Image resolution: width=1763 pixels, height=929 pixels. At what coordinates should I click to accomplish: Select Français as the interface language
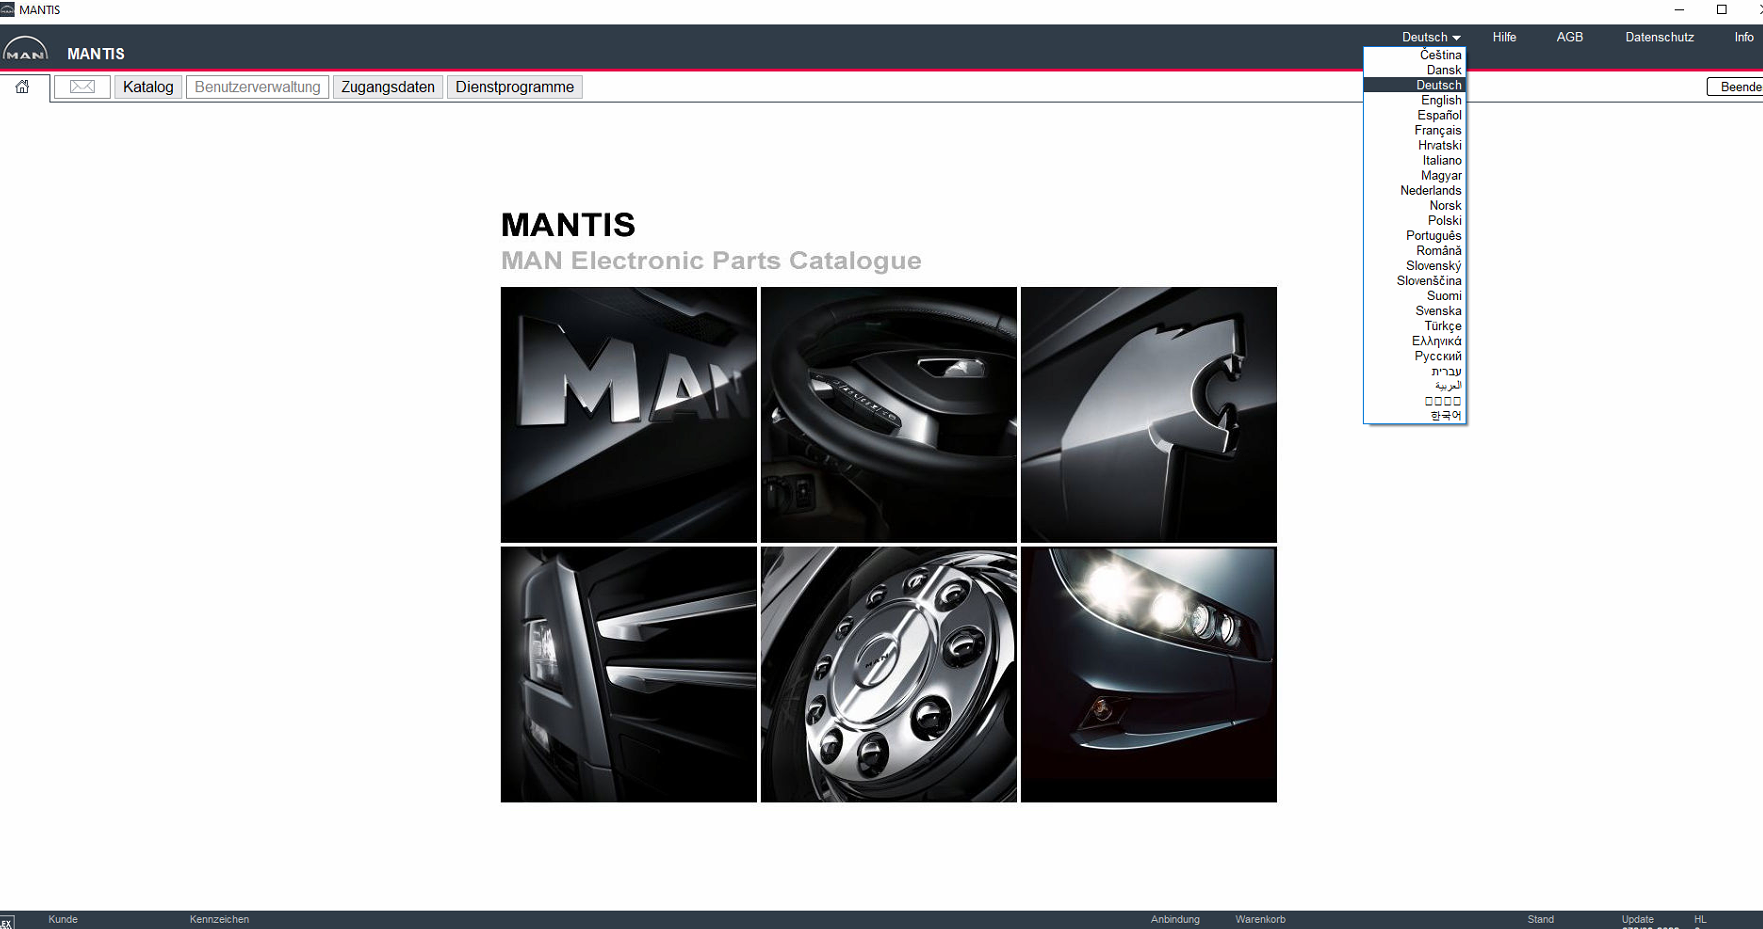tap(1437, 130)
